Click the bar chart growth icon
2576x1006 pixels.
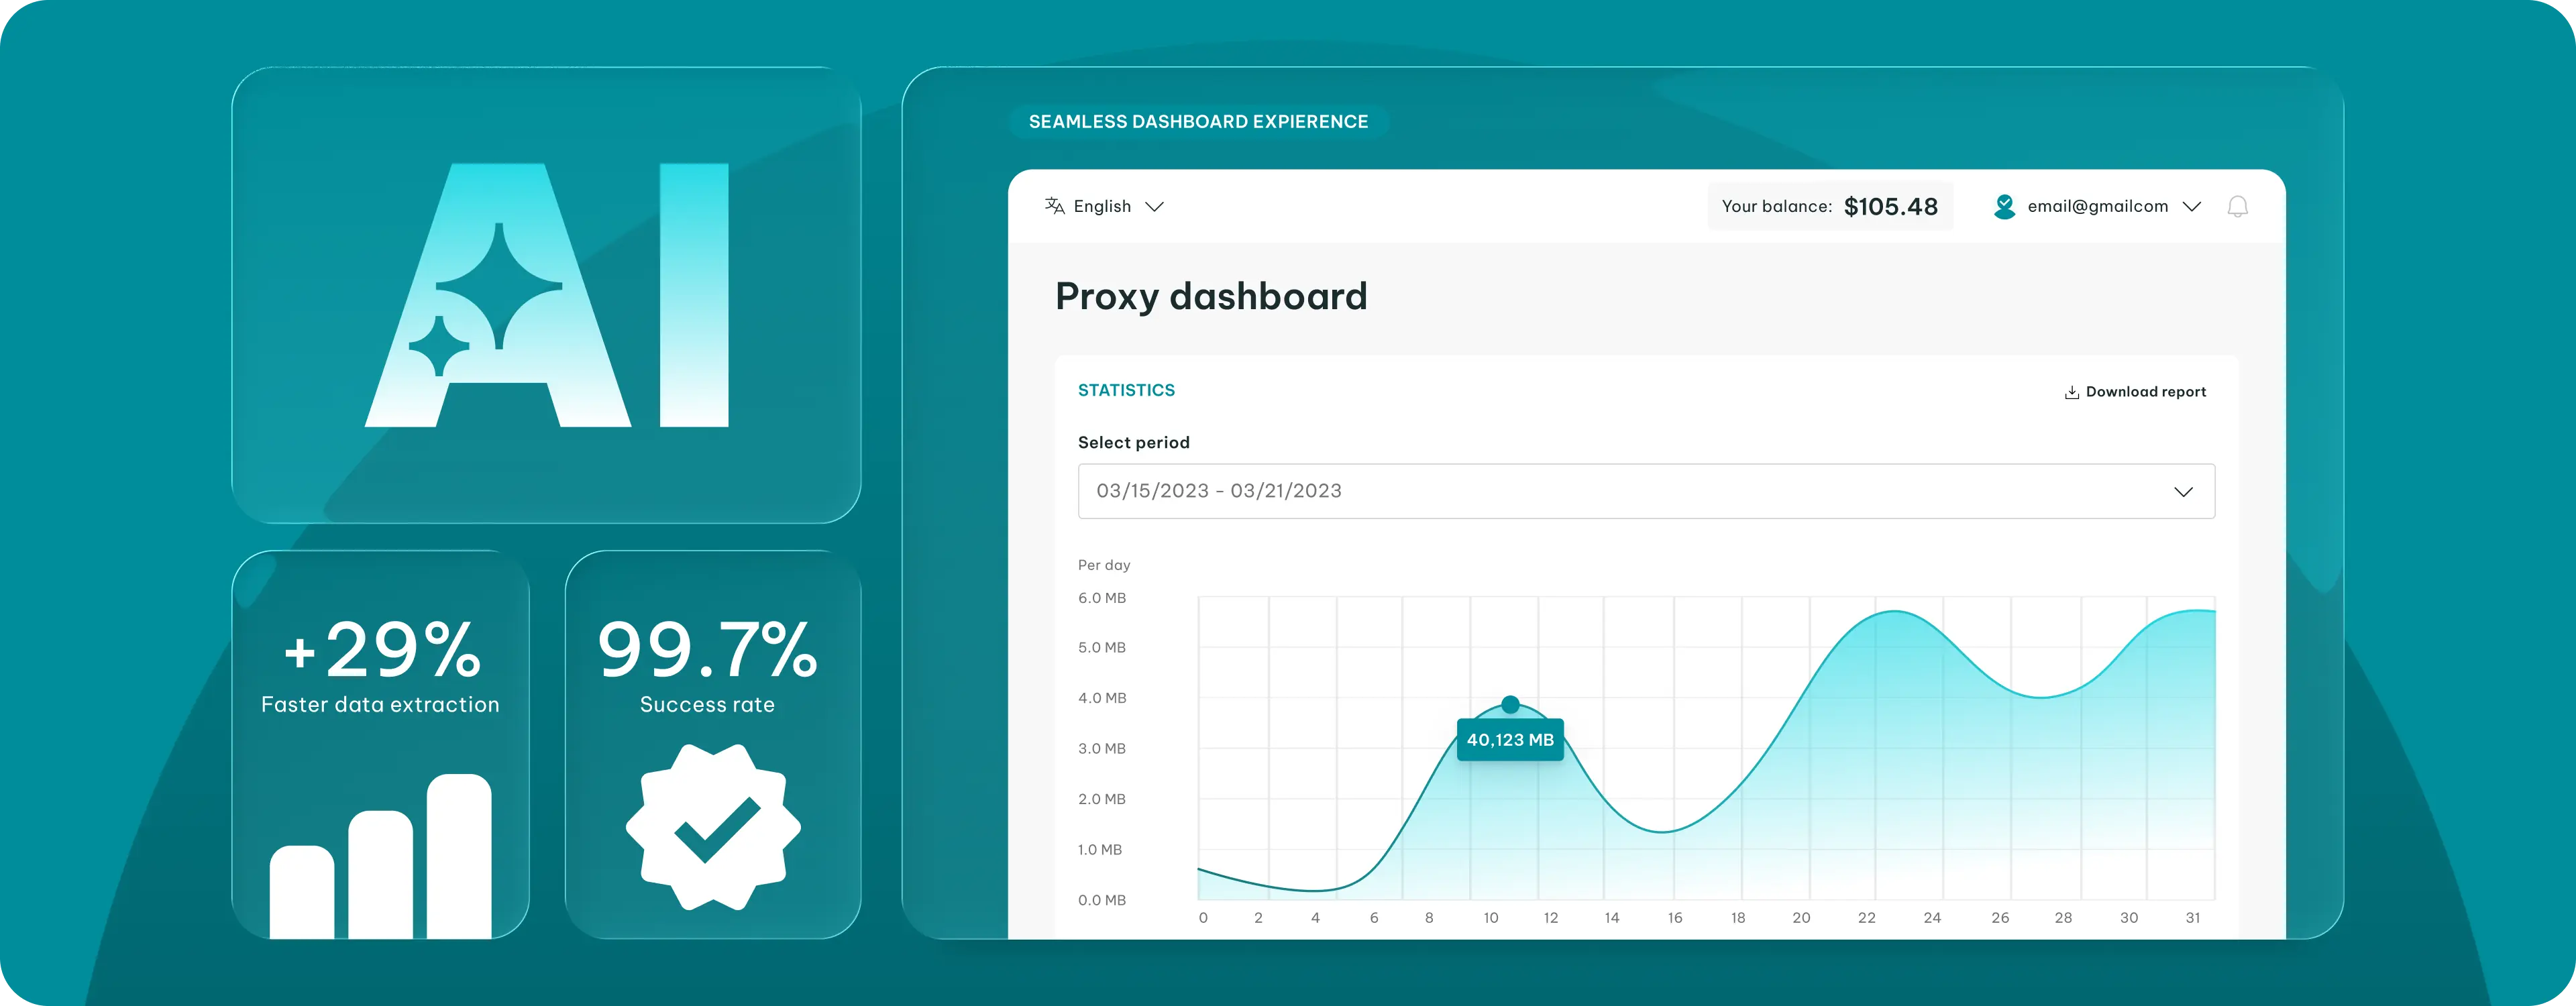(x=381, y=857)
